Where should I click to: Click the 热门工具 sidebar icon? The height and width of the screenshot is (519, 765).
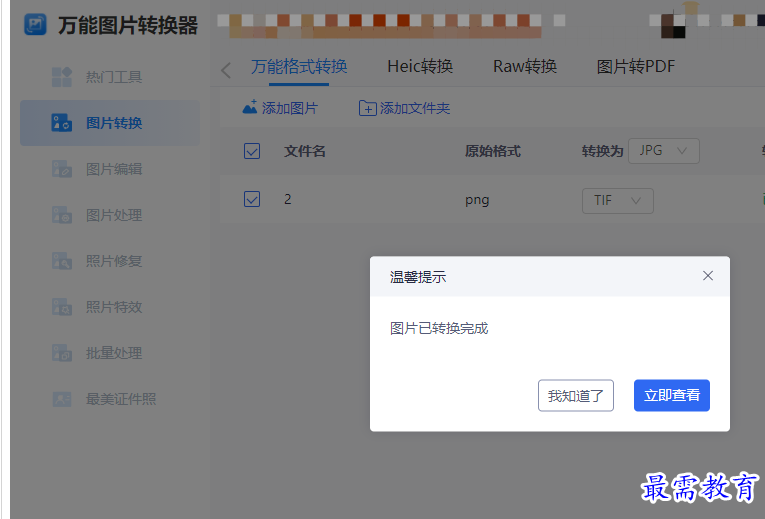pos(62,77)
